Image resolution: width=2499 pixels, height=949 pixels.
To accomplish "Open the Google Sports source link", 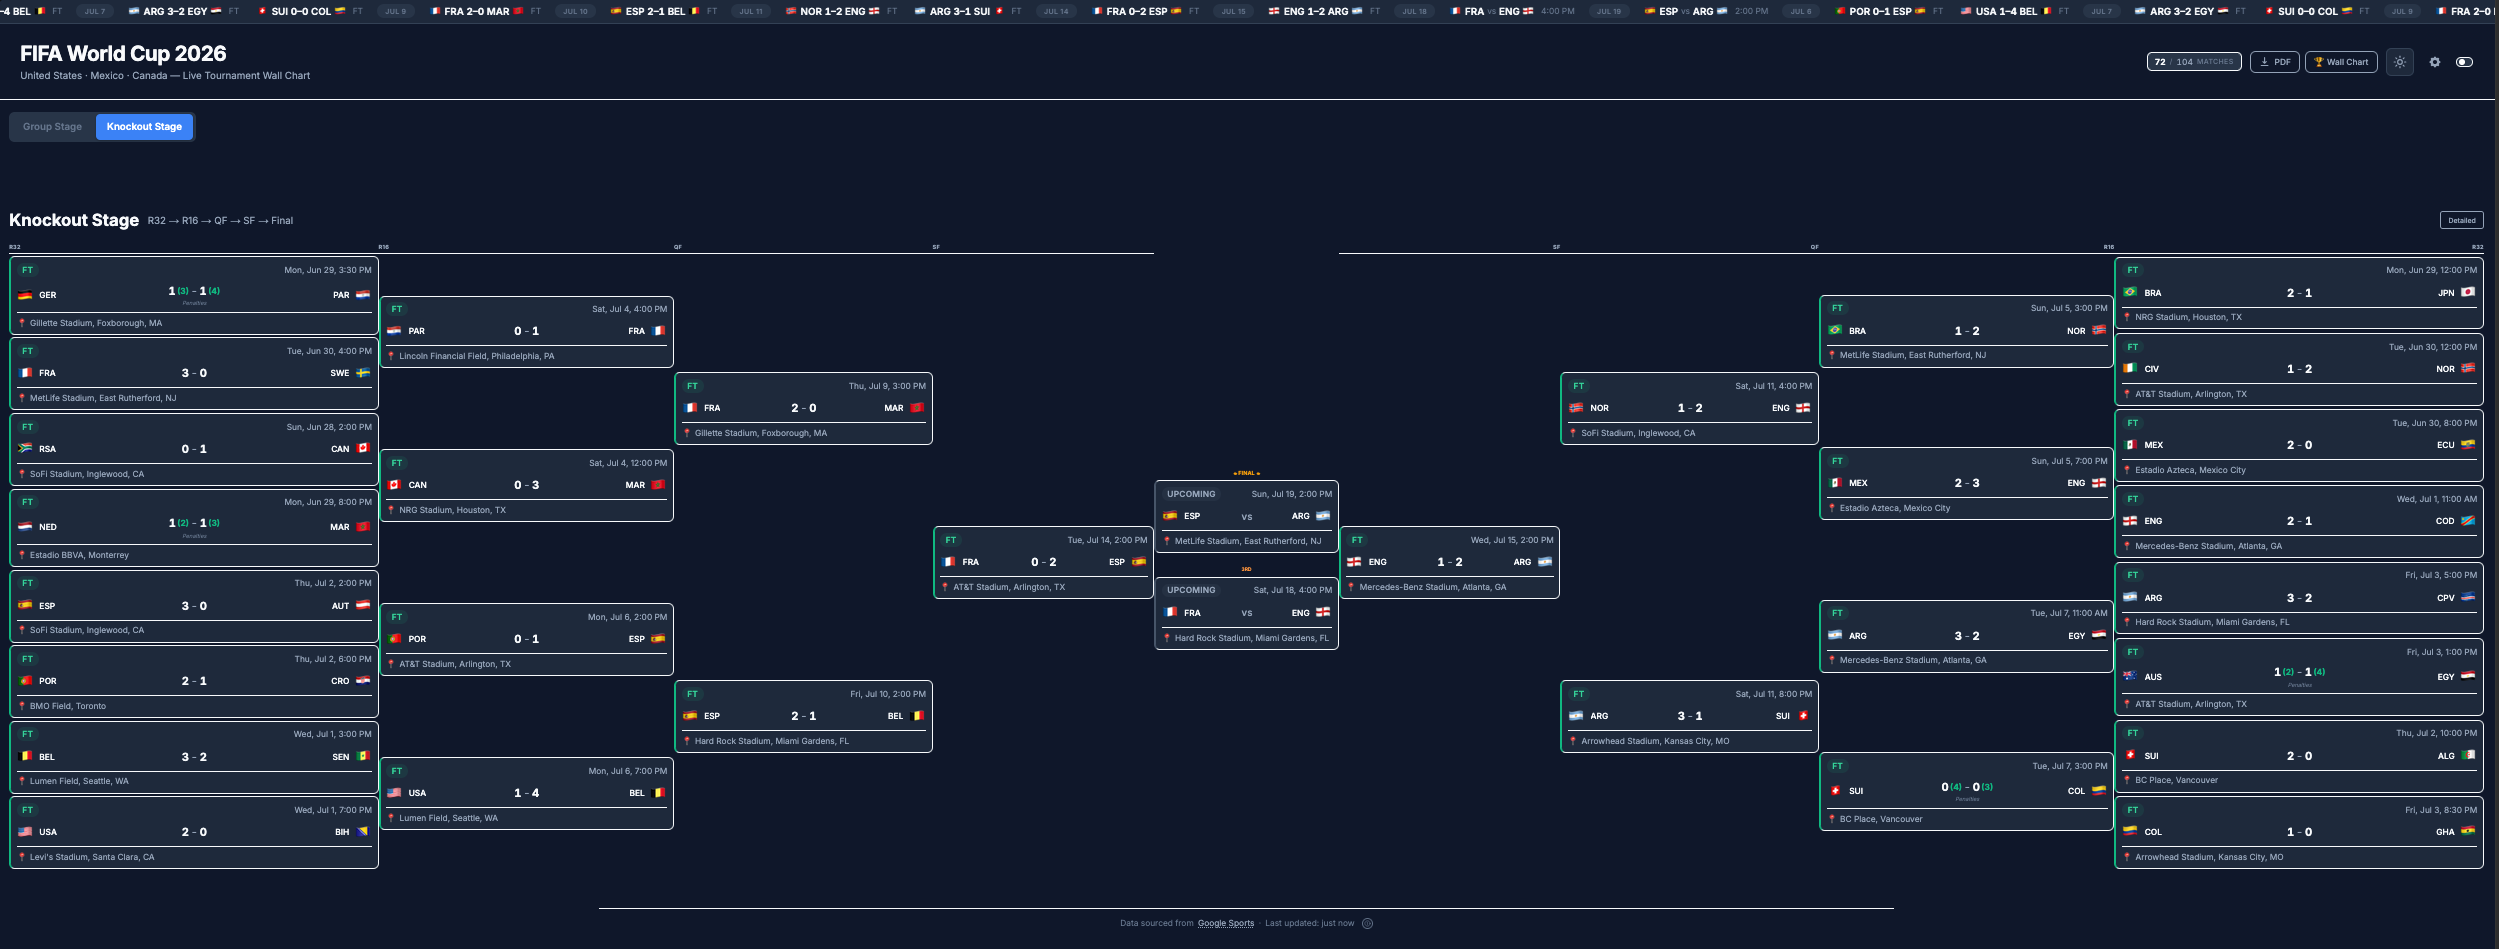I will coord(1225,923).
